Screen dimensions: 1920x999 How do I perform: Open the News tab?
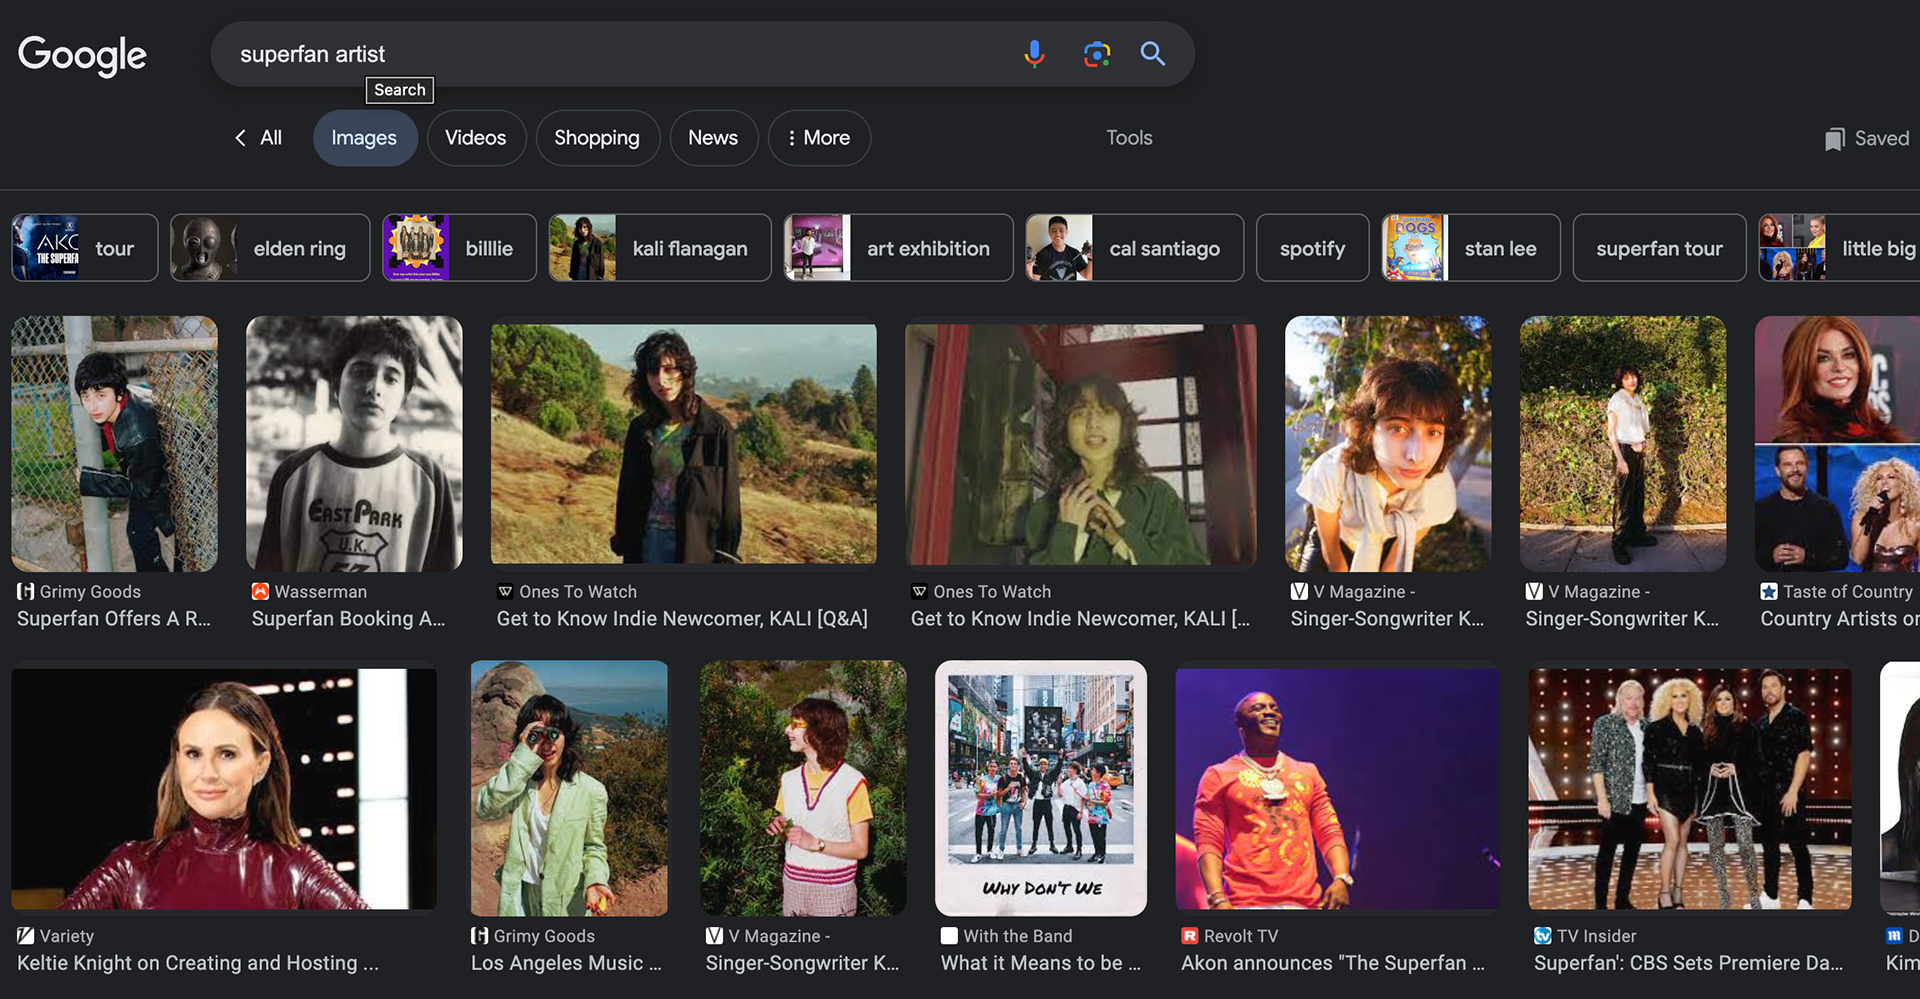point(713,138)
